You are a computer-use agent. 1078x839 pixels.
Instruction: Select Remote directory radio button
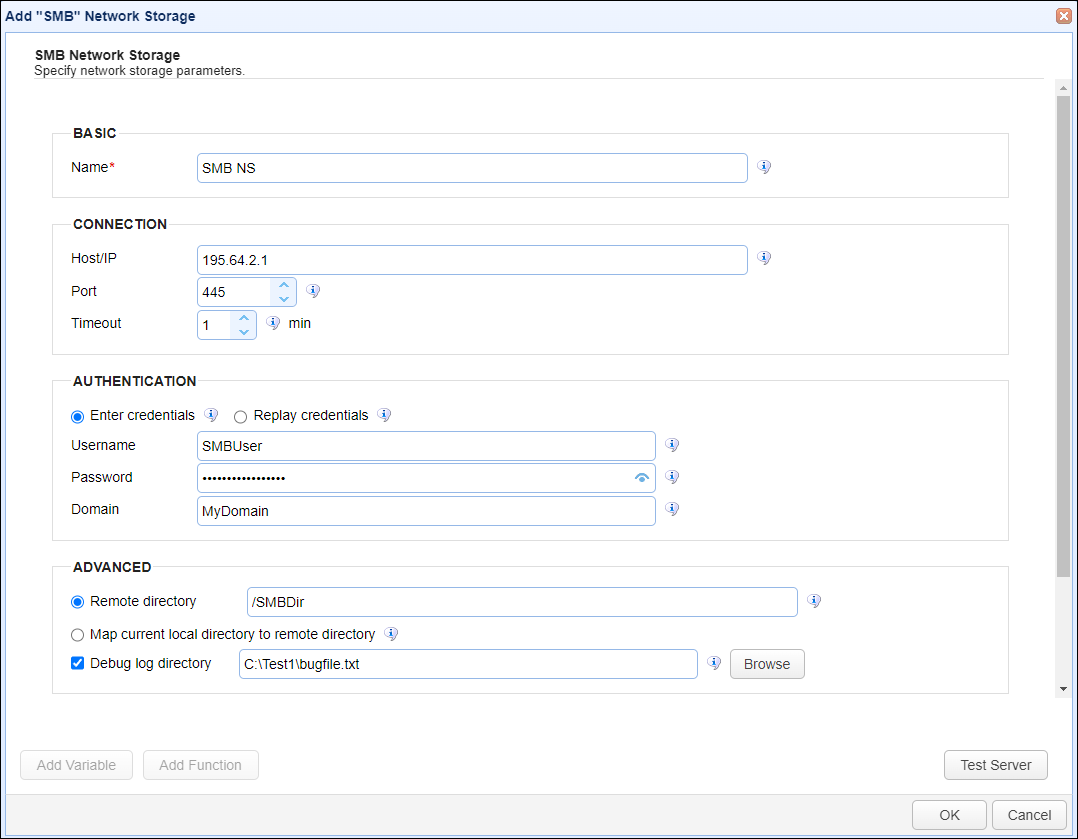(78, 602)
